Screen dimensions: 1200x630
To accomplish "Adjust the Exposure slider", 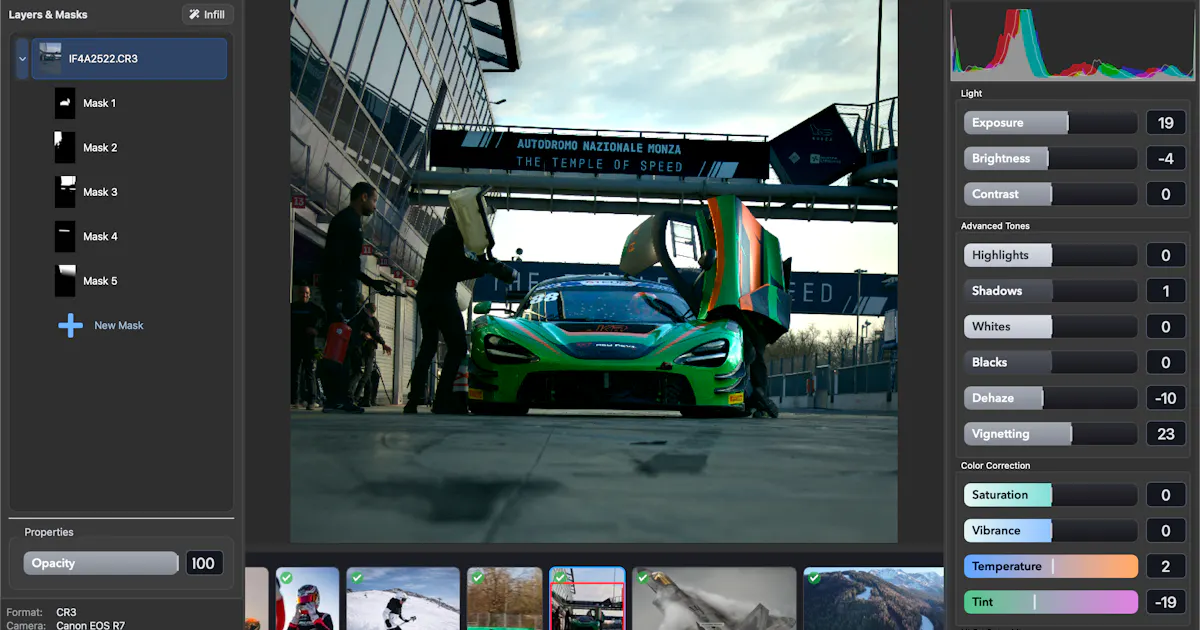I will coord(1051,123).
